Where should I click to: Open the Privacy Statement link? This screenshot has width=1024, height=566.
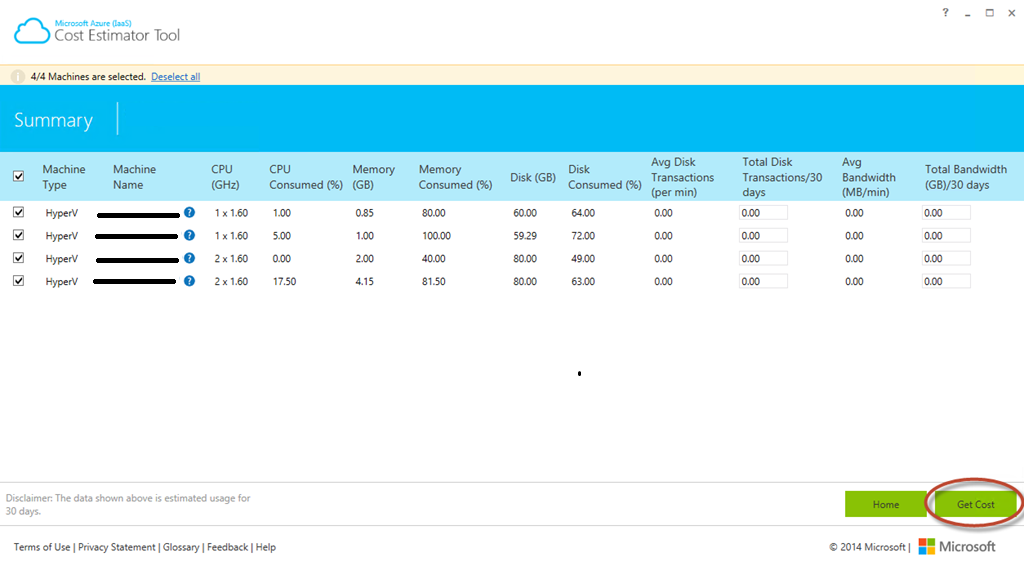point(116,547)
